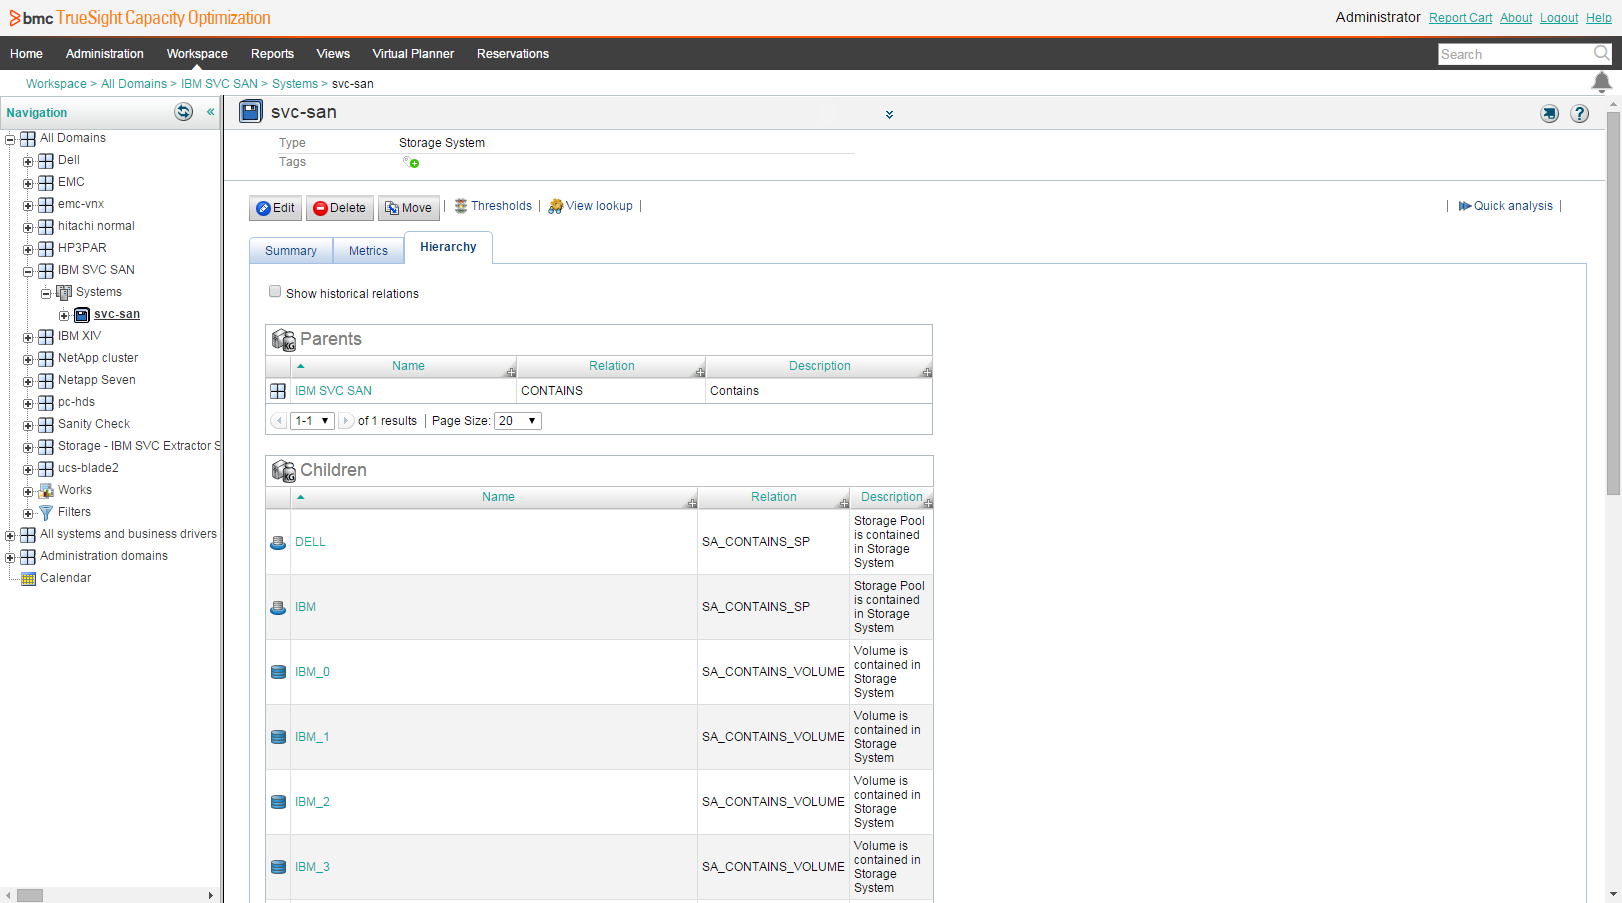Open the Page Size dropdown
1622x903 pixels.
click(518, 421)
